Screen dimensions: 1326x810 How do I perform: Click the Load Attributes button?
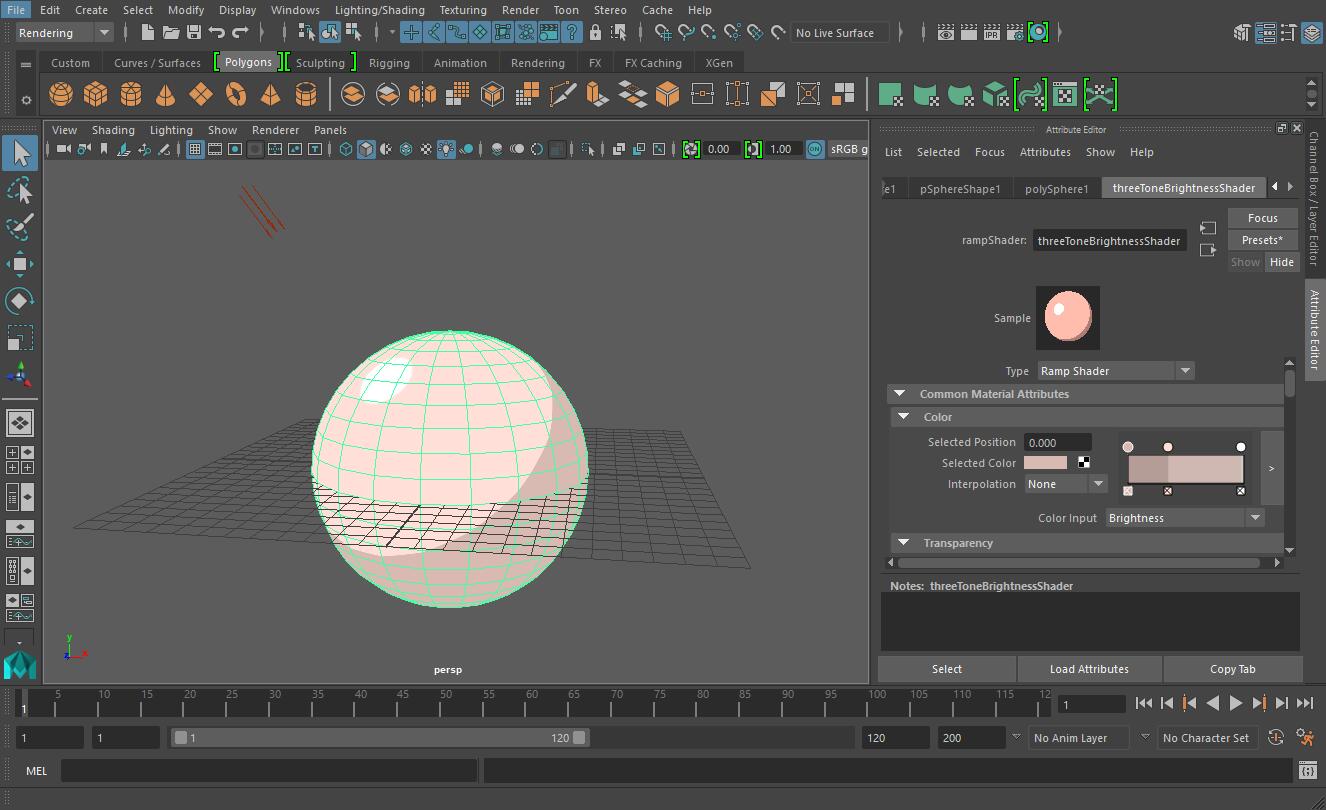pyautogui.click(x=1089, y=669)
